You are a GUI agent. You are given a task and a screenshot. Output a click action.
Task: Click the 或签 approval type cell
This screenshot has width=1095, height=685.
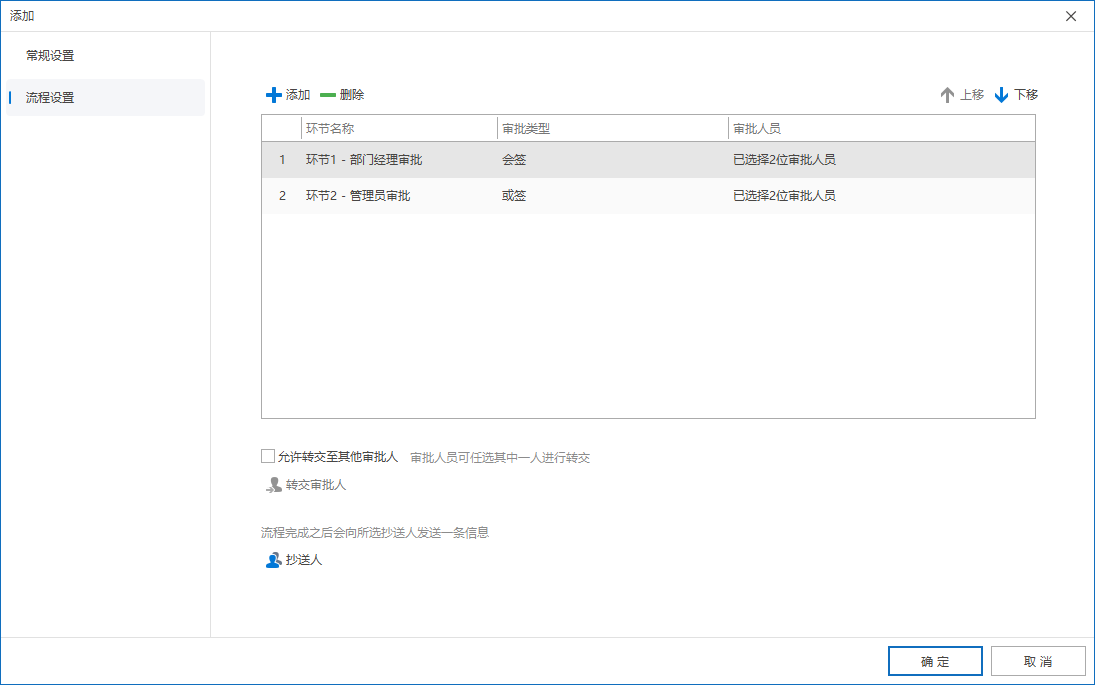coord(514,196)
